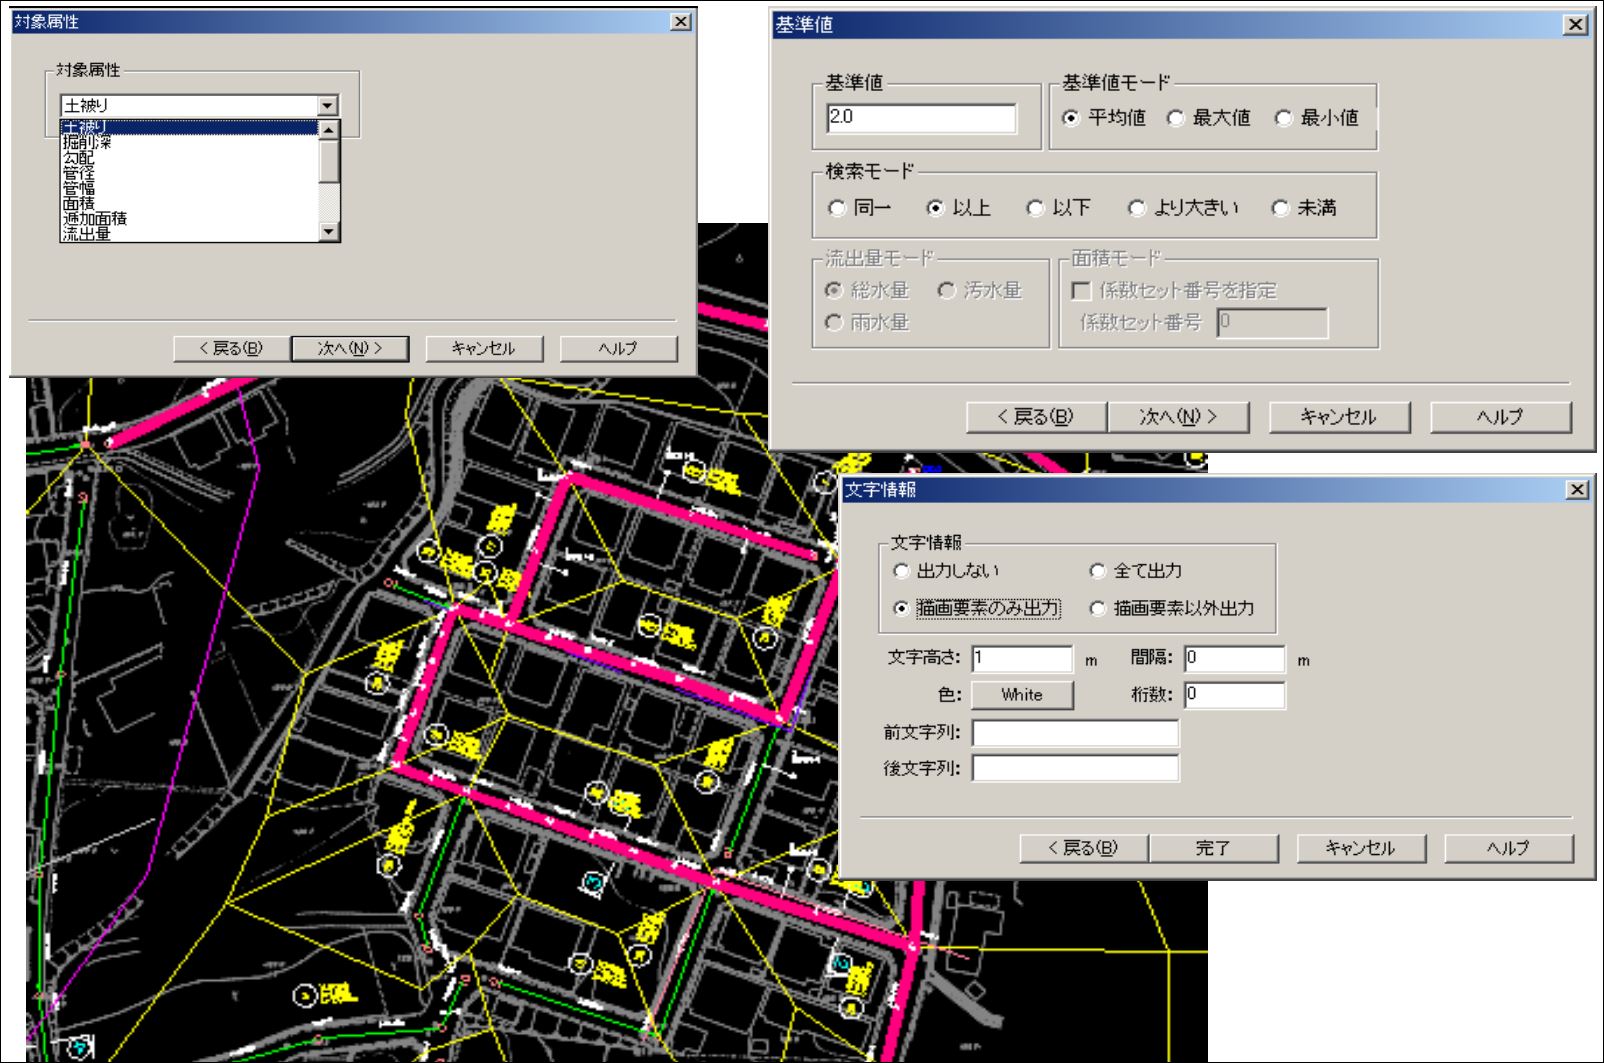1604x1063 pixels.
Task: Select the 以下 search mode option
Action: (1037, 206)
